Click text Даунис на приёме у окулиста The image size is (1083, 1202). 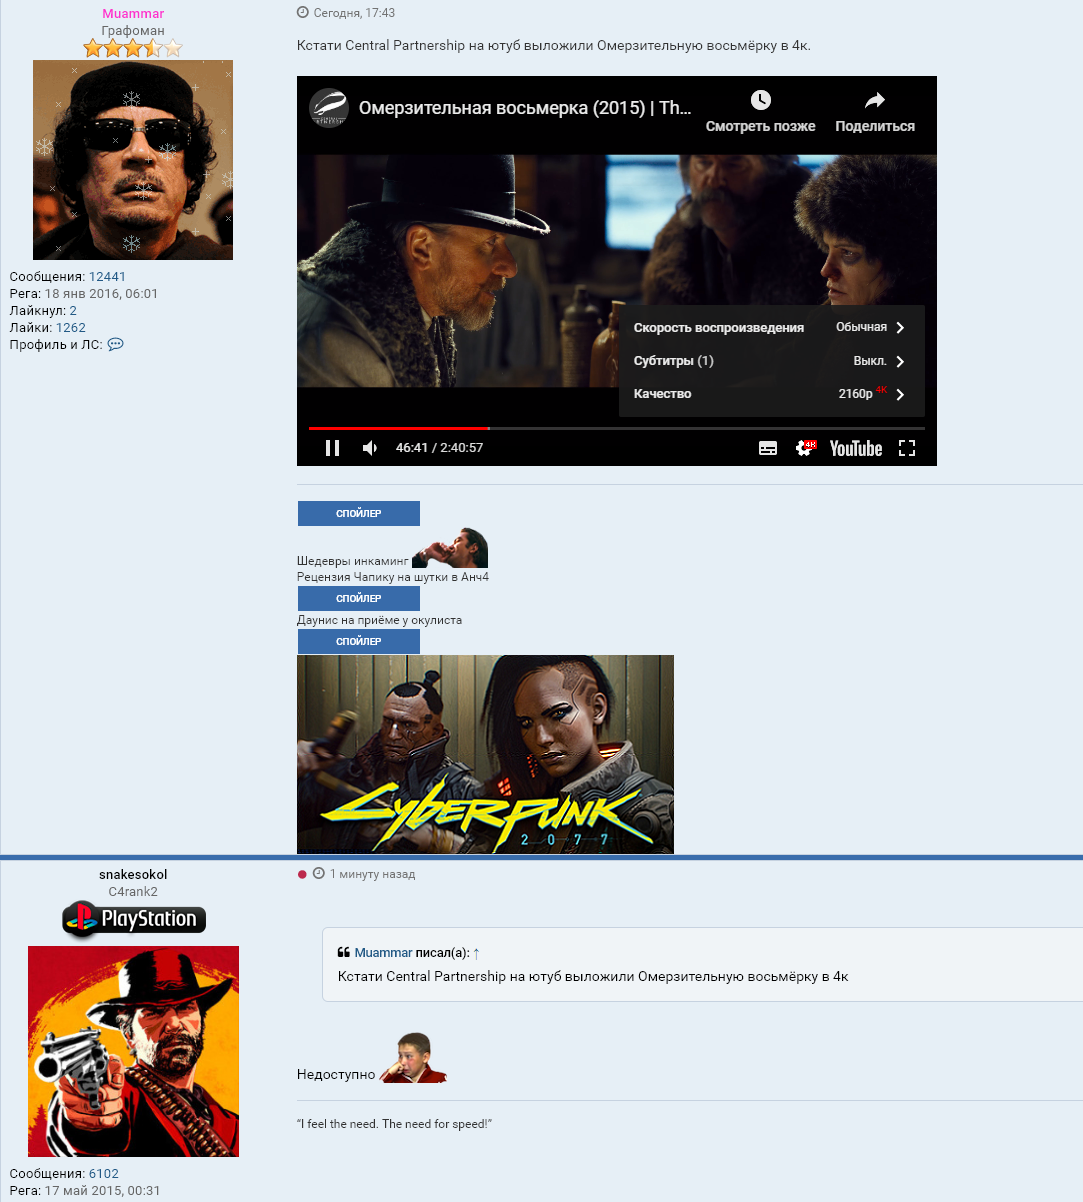[379, 620]
